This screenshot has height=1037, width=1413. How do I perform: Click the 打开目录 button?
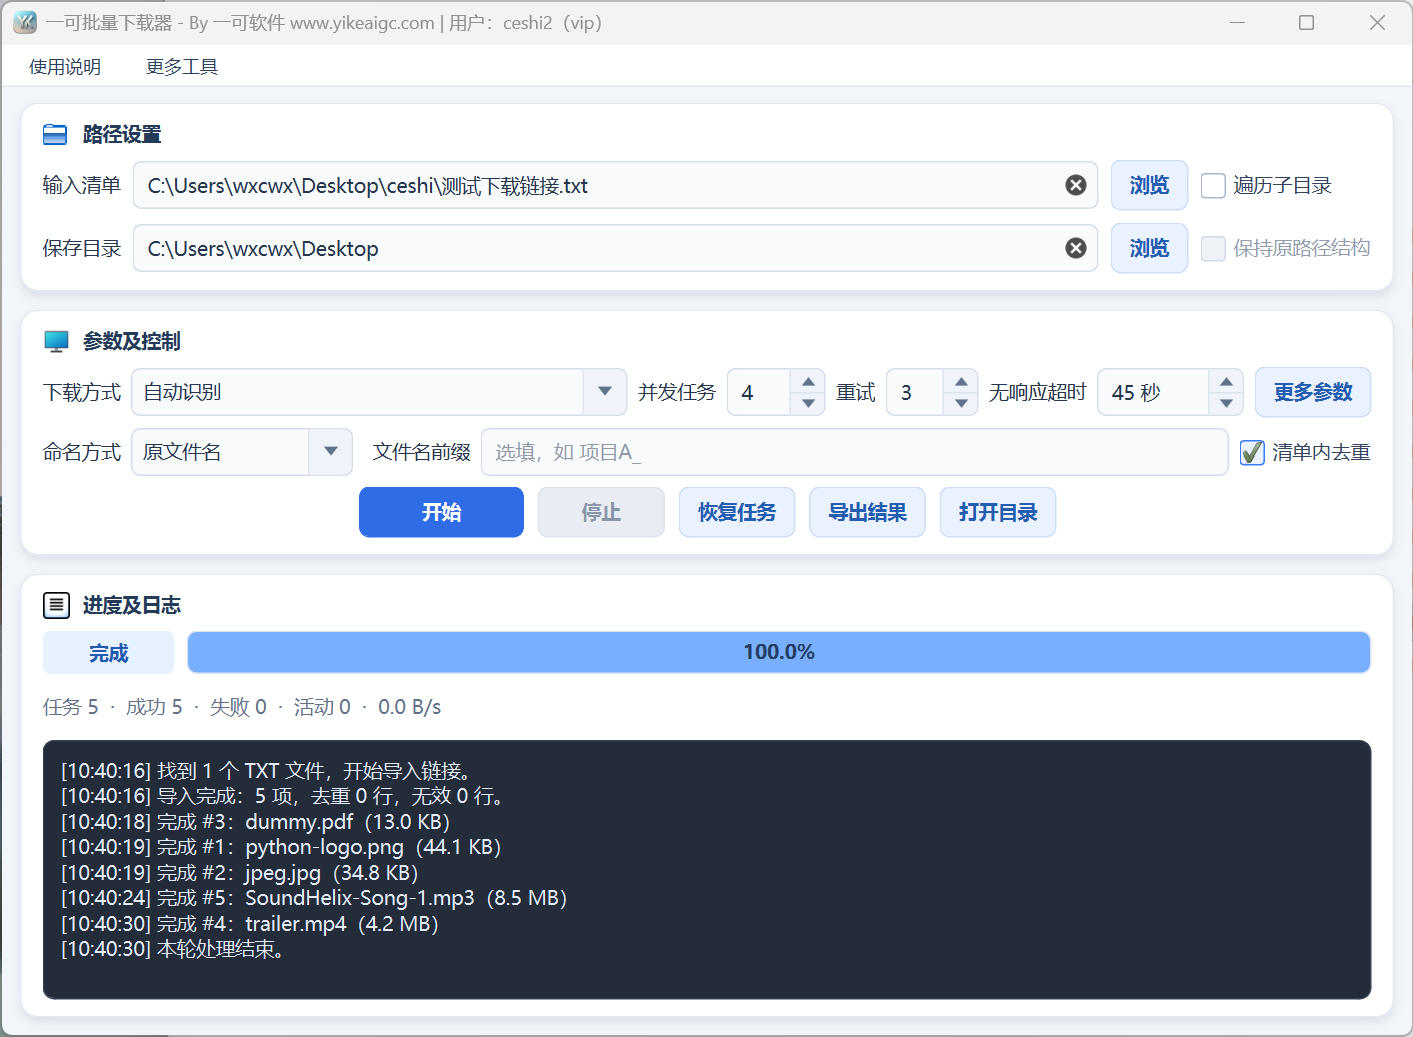(998, 512)
